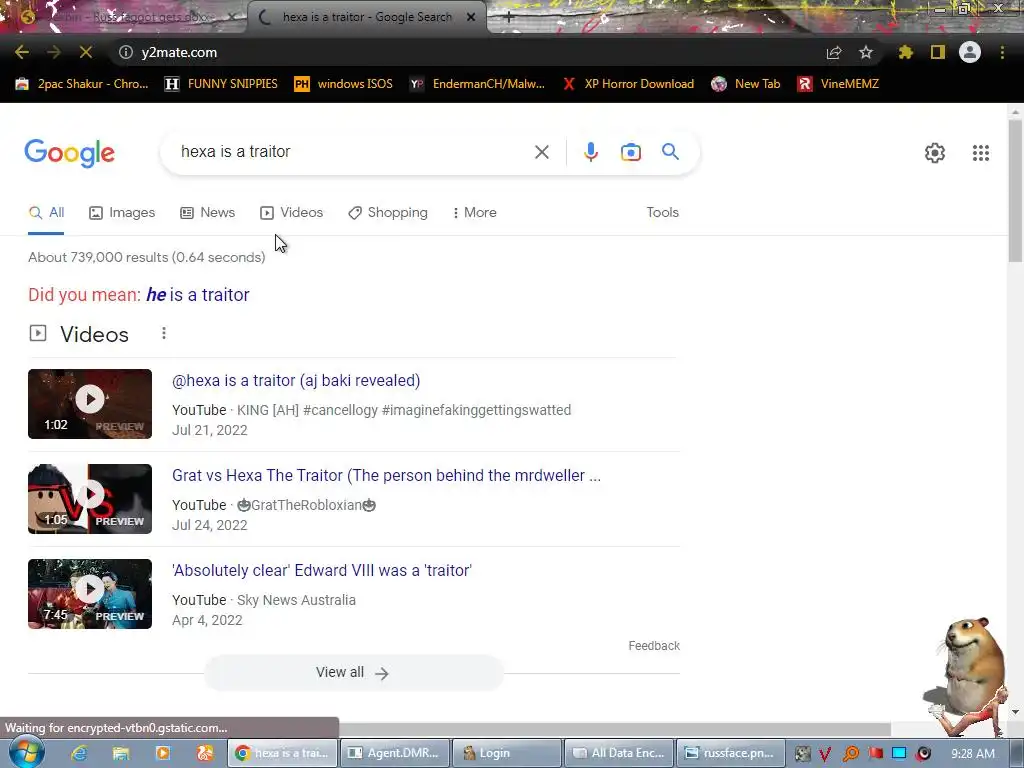Search by image using the camera icon
This screenshot has height=768, width=1024.
pos(631,152)
